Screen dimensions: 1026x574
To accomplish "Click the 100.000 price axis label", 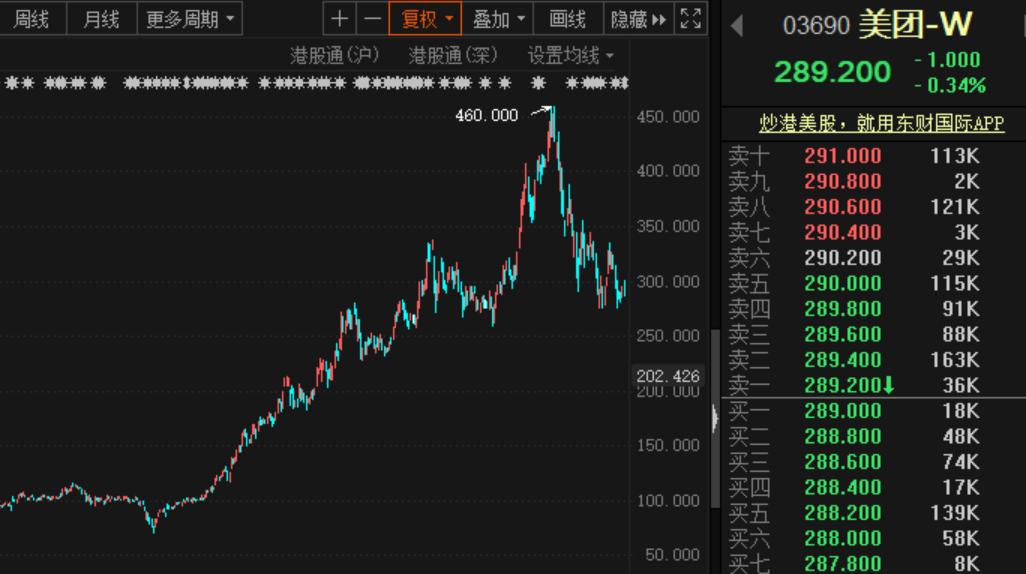I will [667, 501].
